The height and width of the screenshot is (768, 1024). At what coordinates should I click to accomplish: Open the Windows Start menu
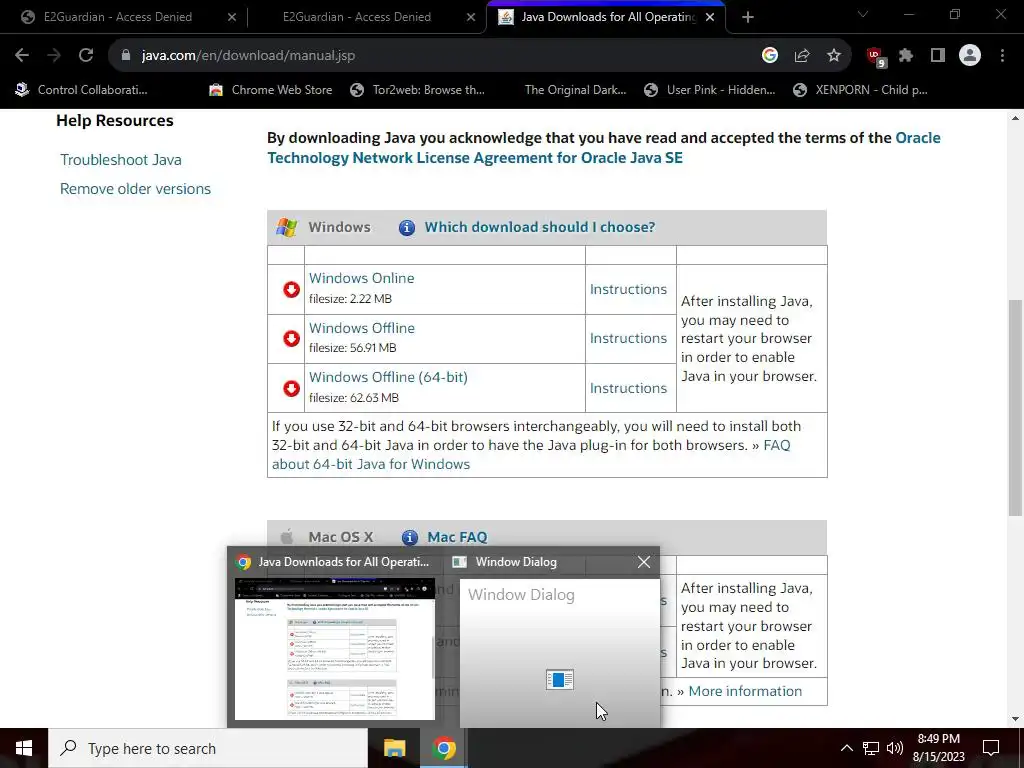pos(24,748)
